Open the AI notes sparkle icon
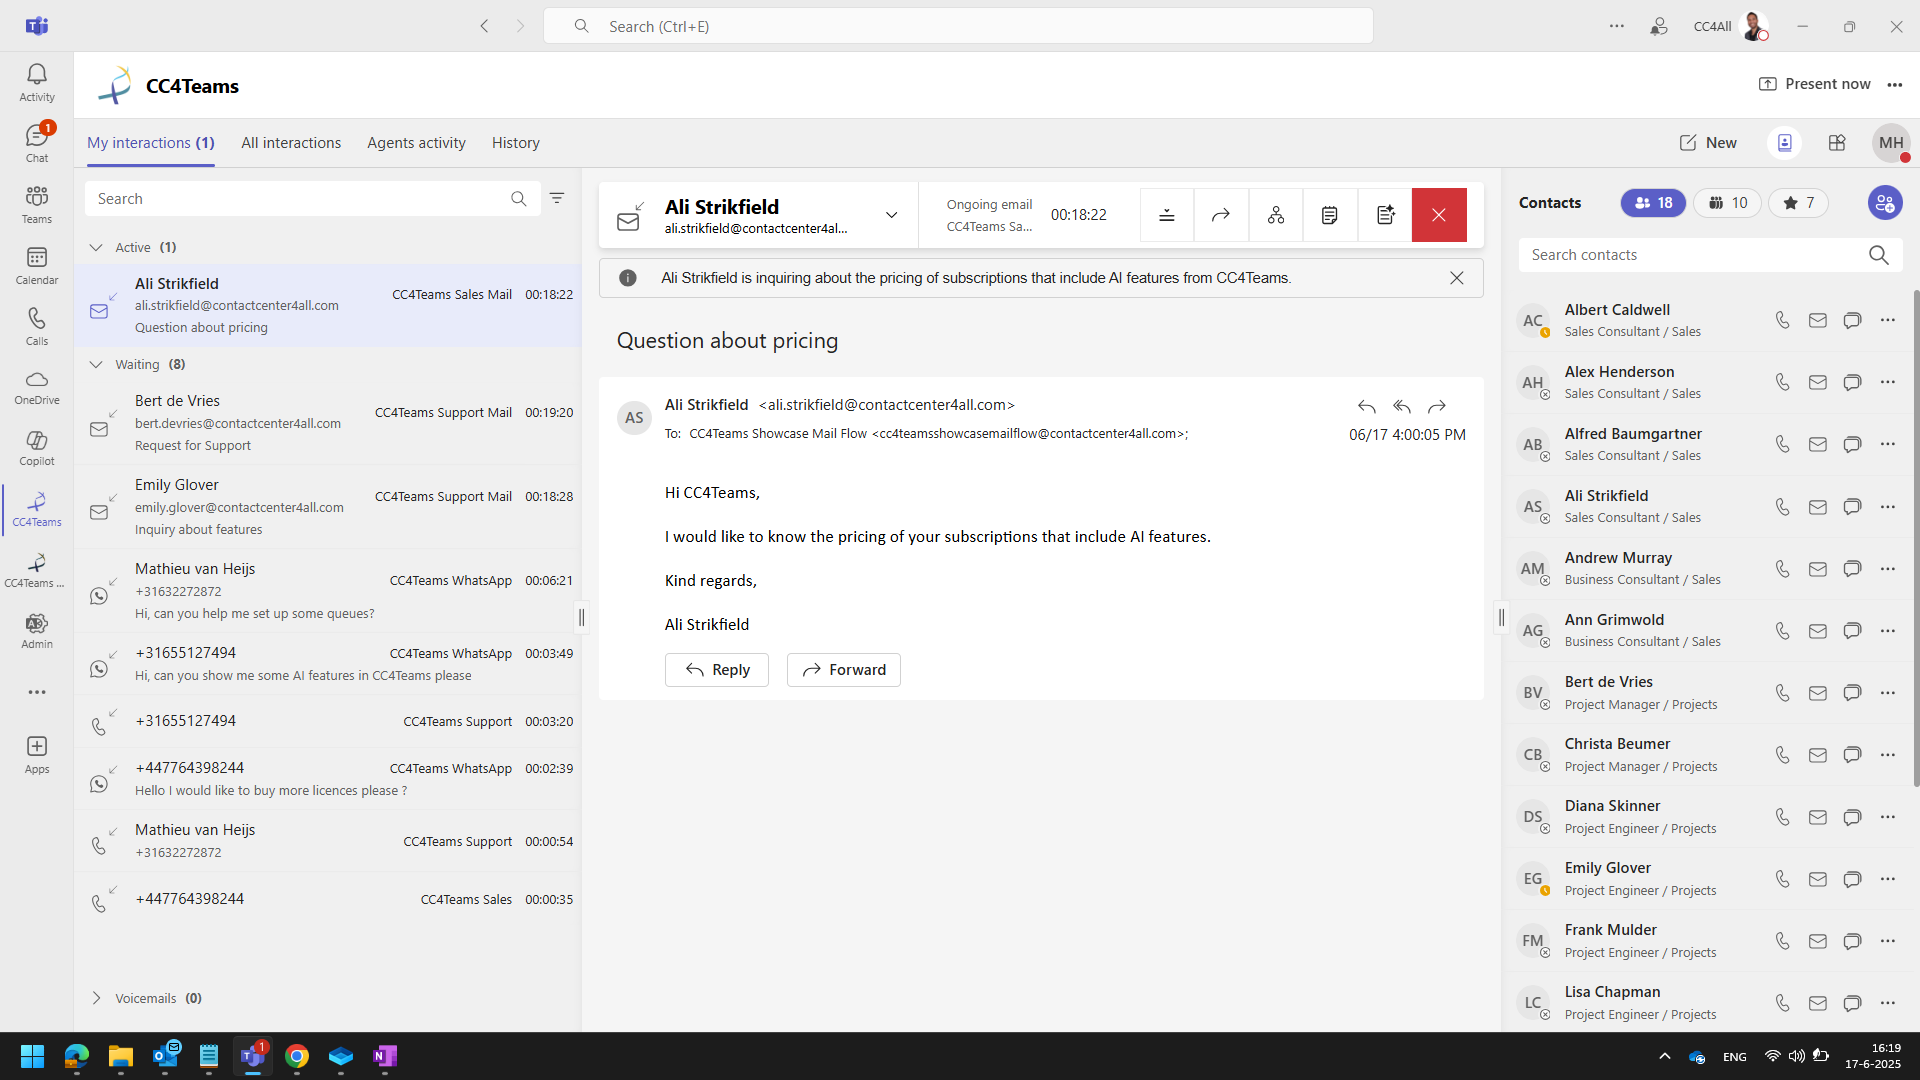1920x1080 pixels. point(1385,214)
